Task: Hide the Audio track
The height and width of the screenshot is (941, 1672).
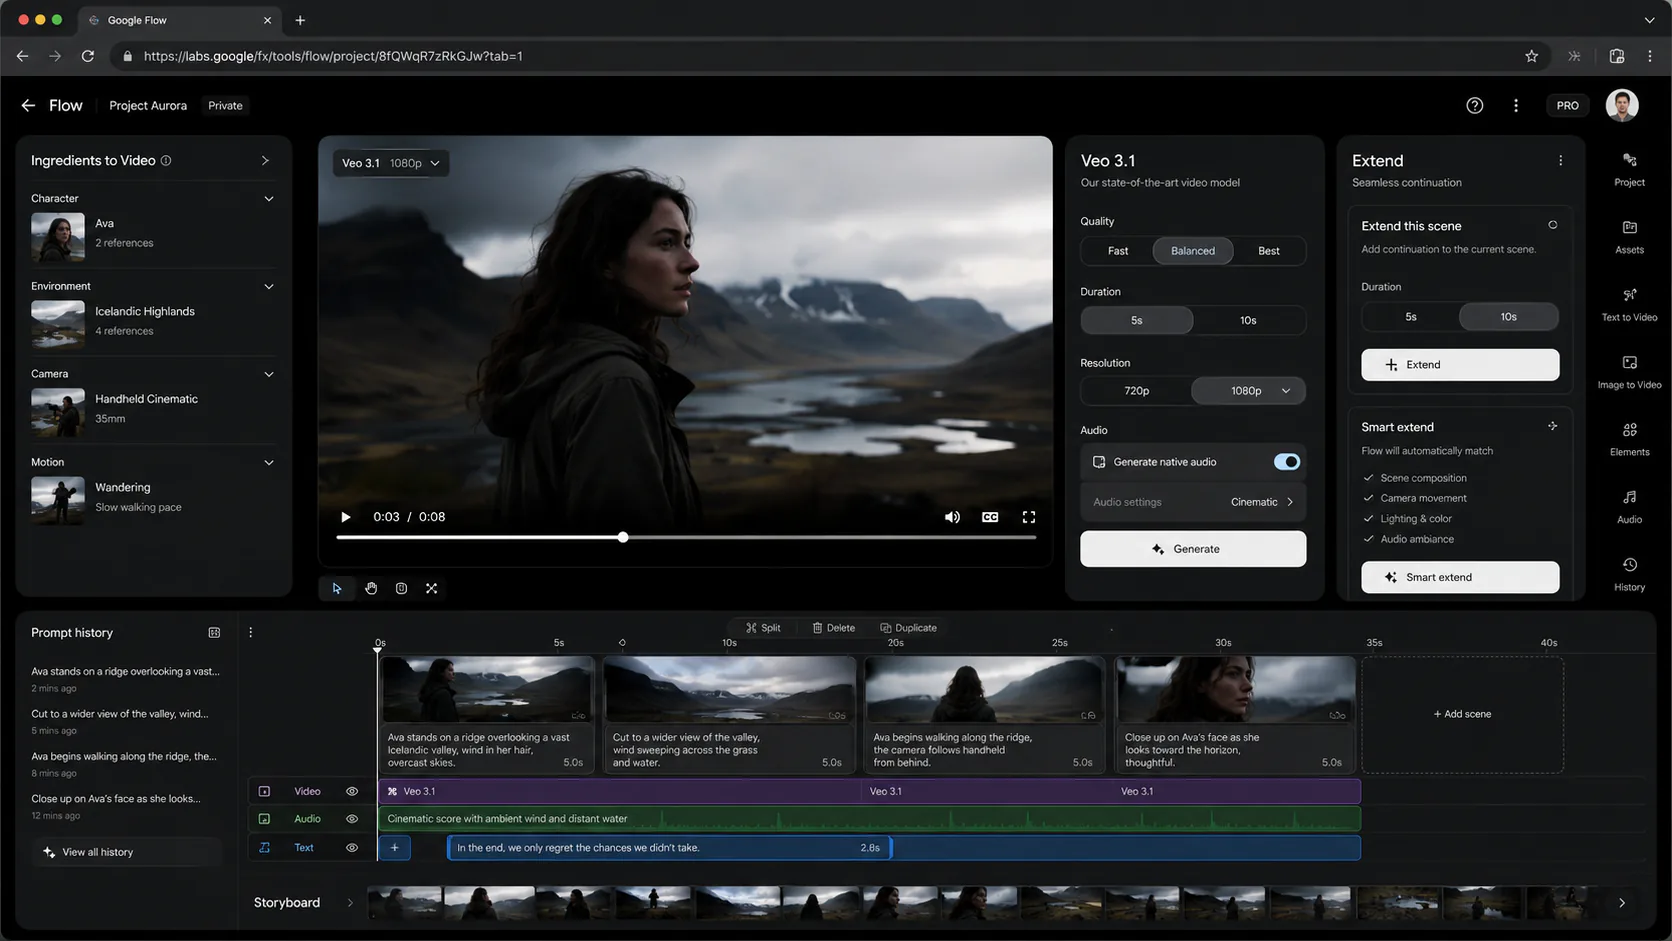Action: 352,819
